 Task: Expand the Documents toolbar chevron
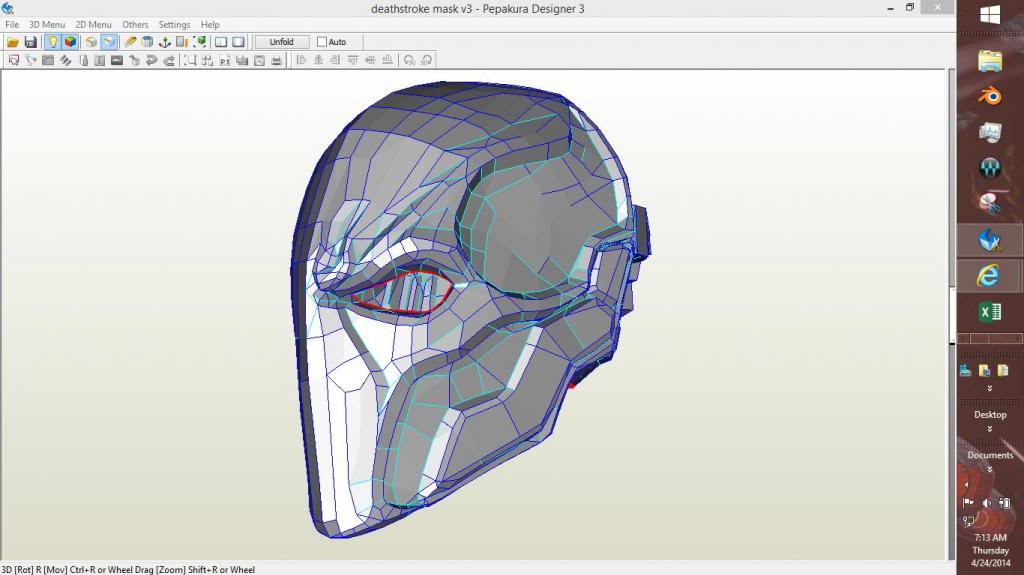[x=989, y=469]
